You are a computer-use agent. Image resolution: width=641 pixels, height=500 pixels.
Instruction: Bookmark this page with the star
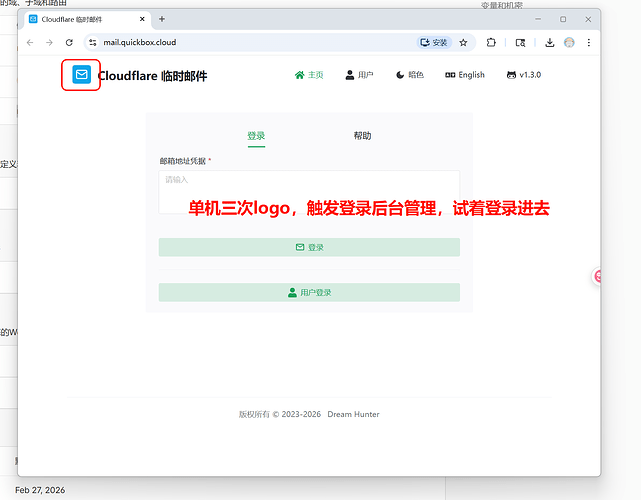[x=463, y=43]
